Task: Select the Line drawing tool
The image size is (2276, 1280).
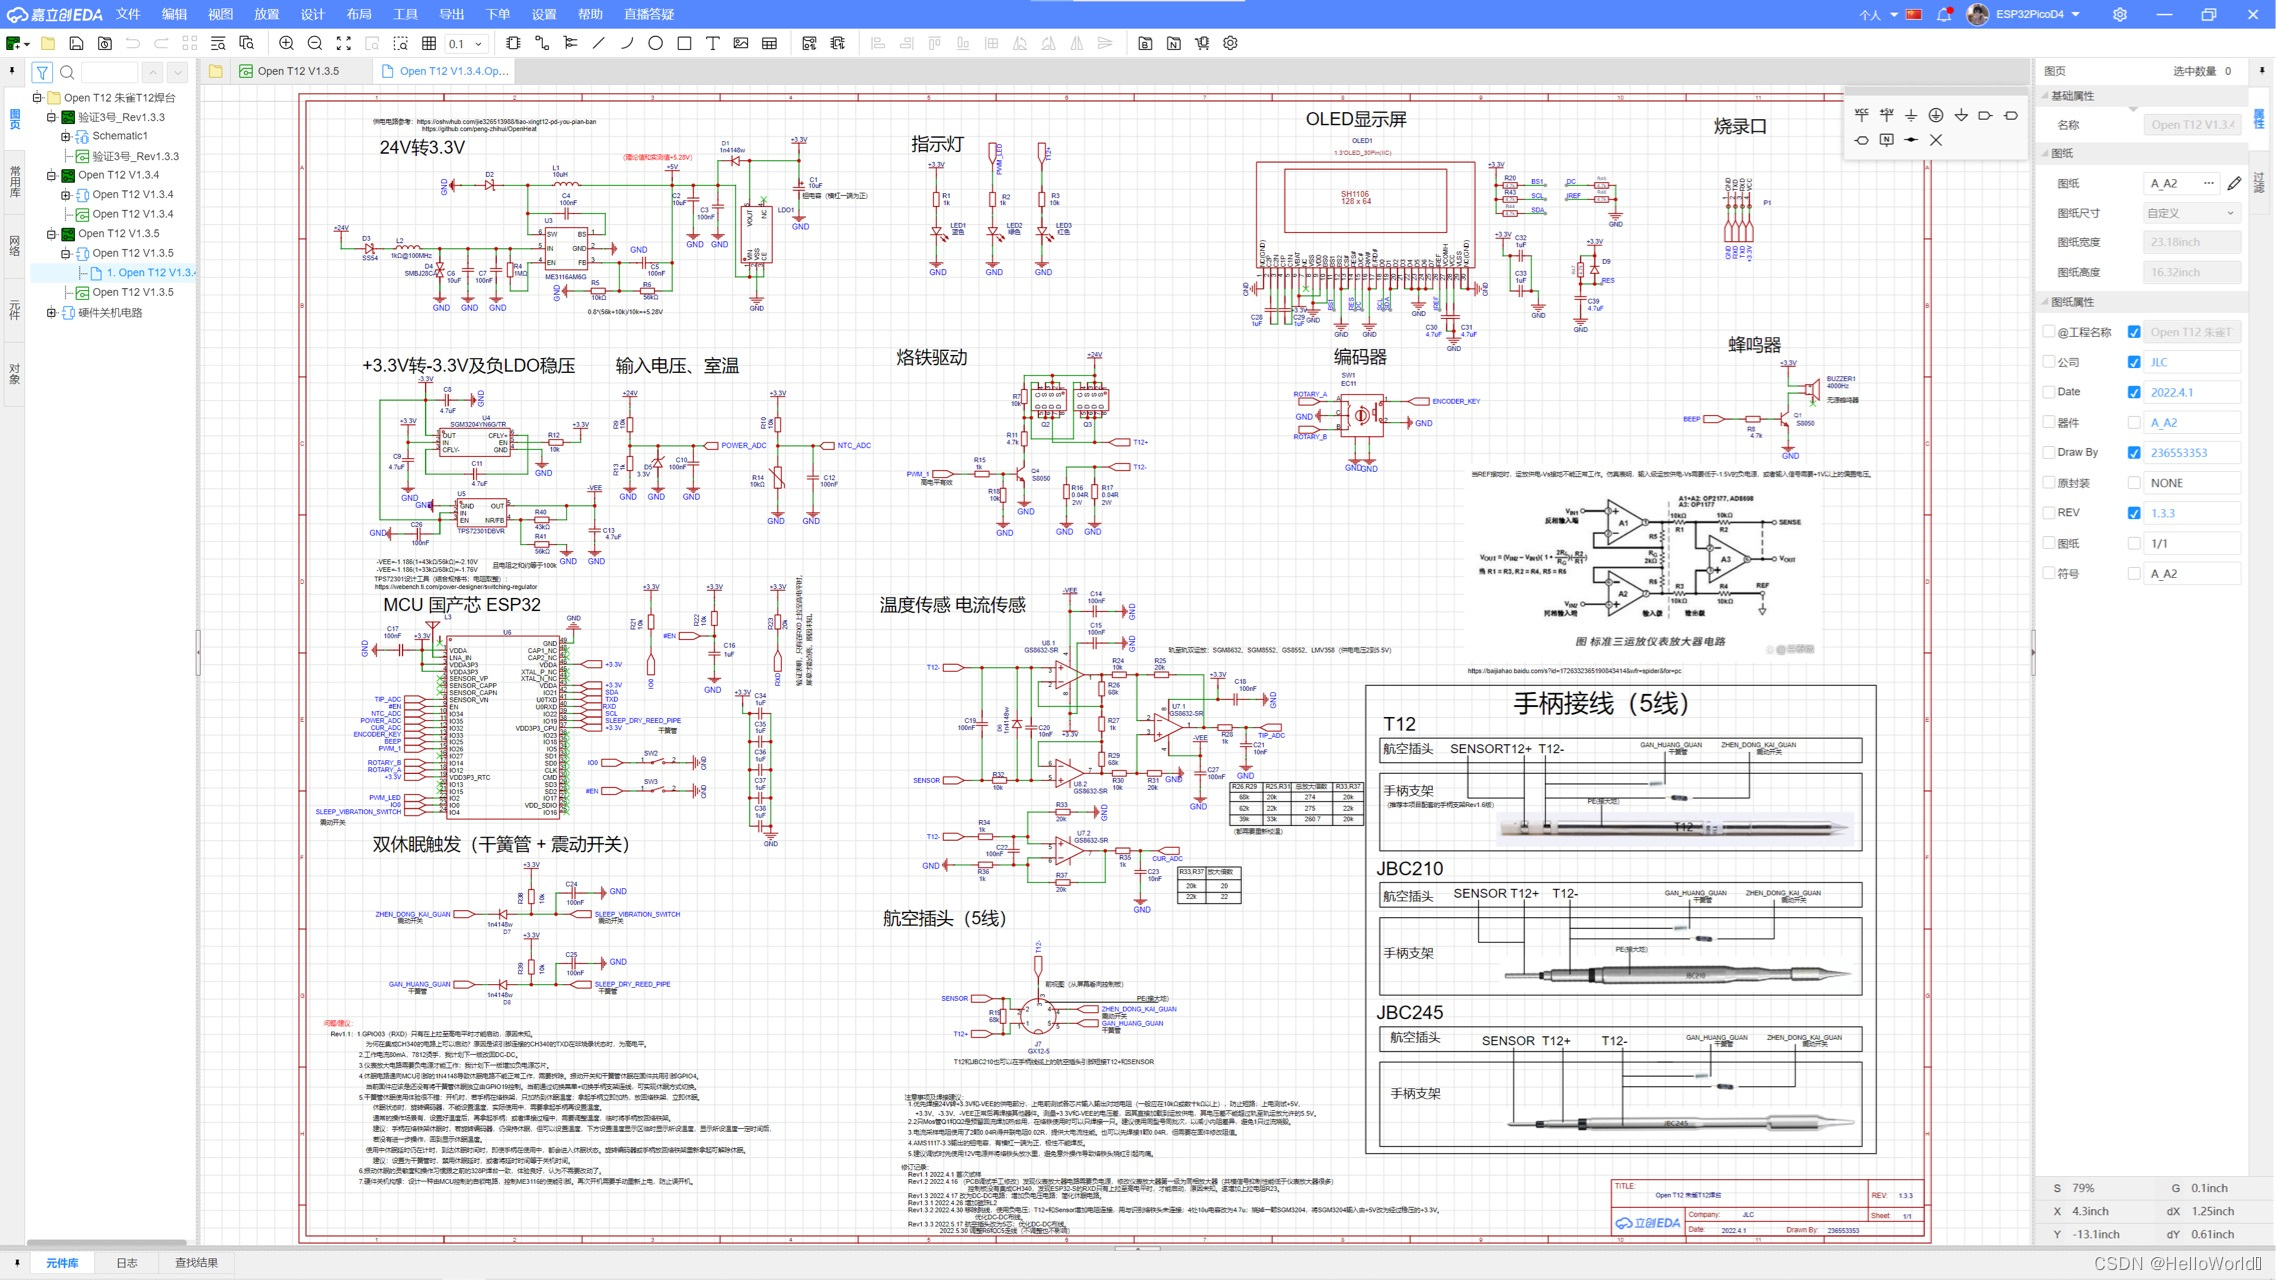Action: 599,43
